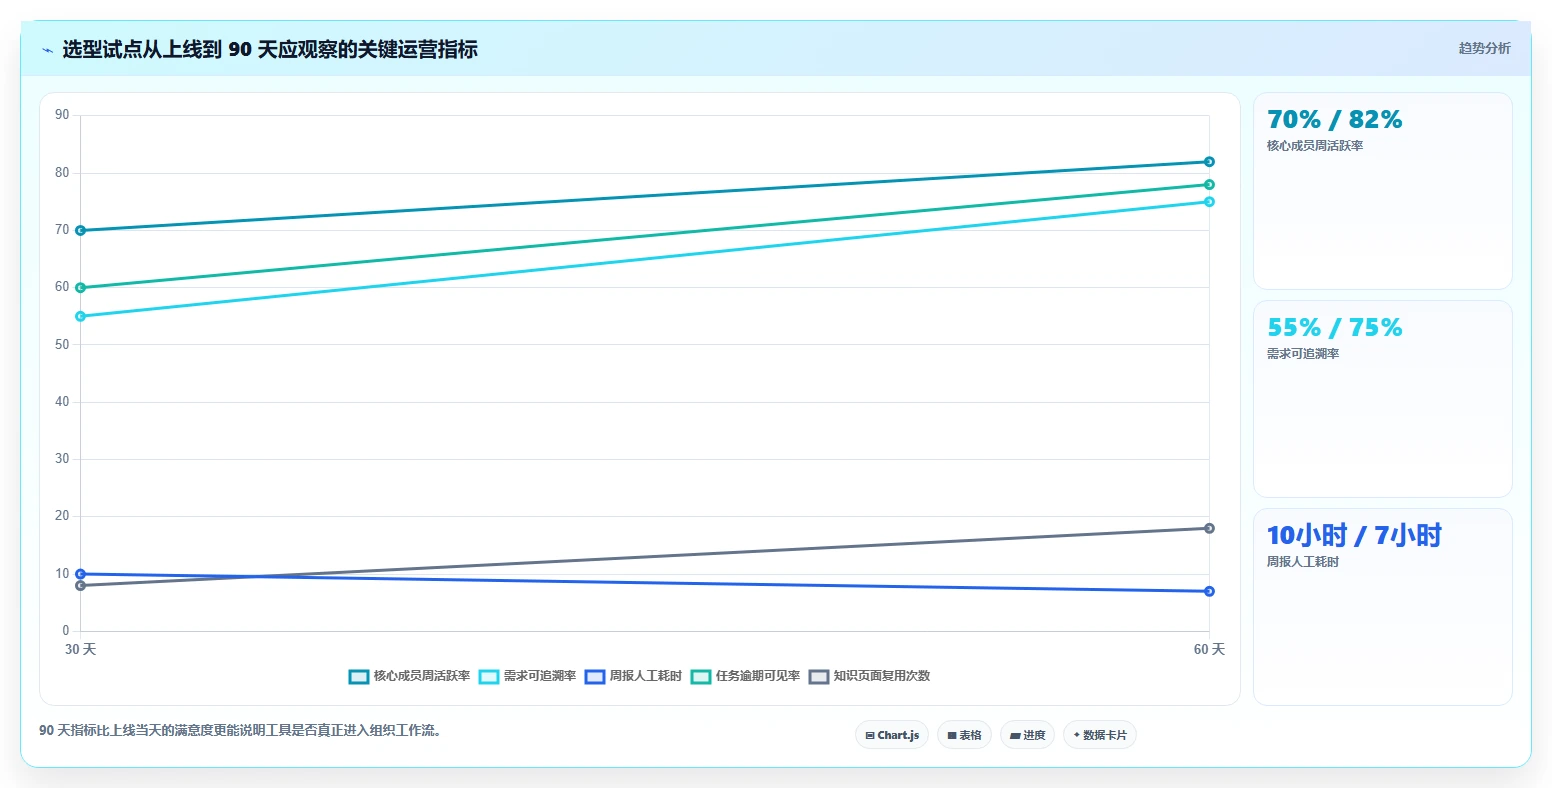The image size is (1552, 788).
Task: Click the 60 天 x-axis label
Action: 1209,650
